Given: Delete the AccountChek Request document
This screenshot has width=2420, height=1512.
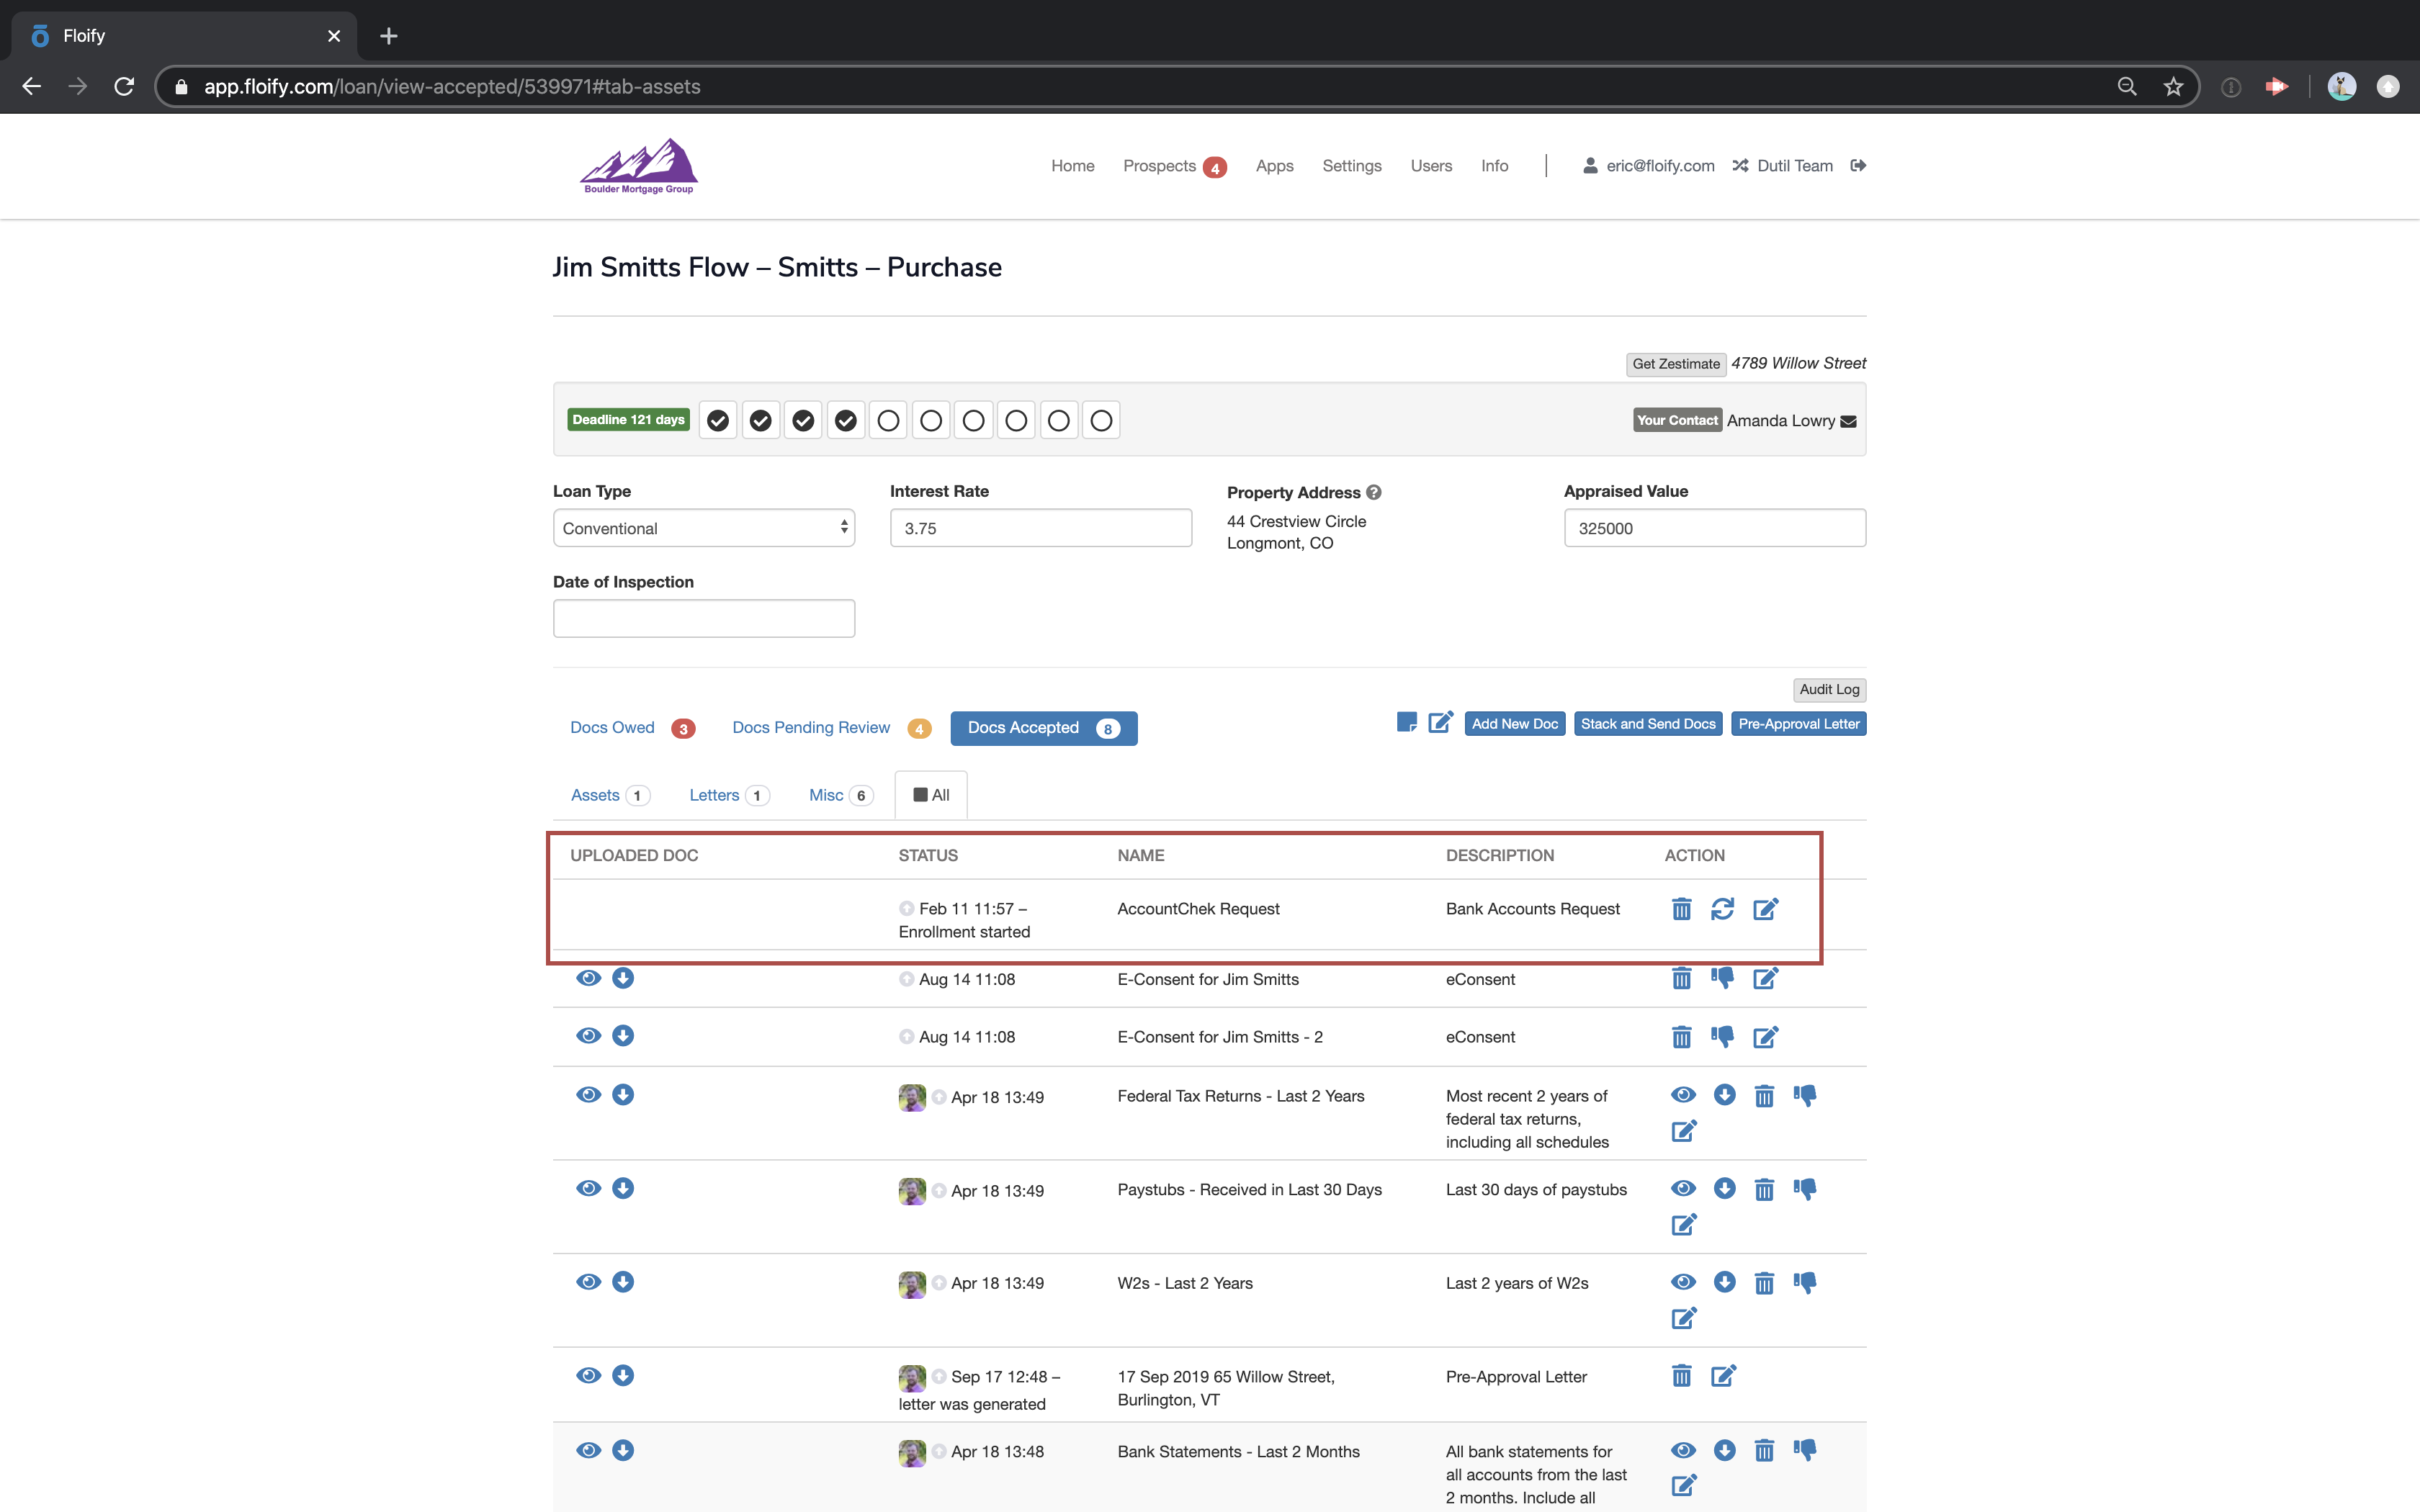Looking at the screenshot, I should [x=1681, y=909].
